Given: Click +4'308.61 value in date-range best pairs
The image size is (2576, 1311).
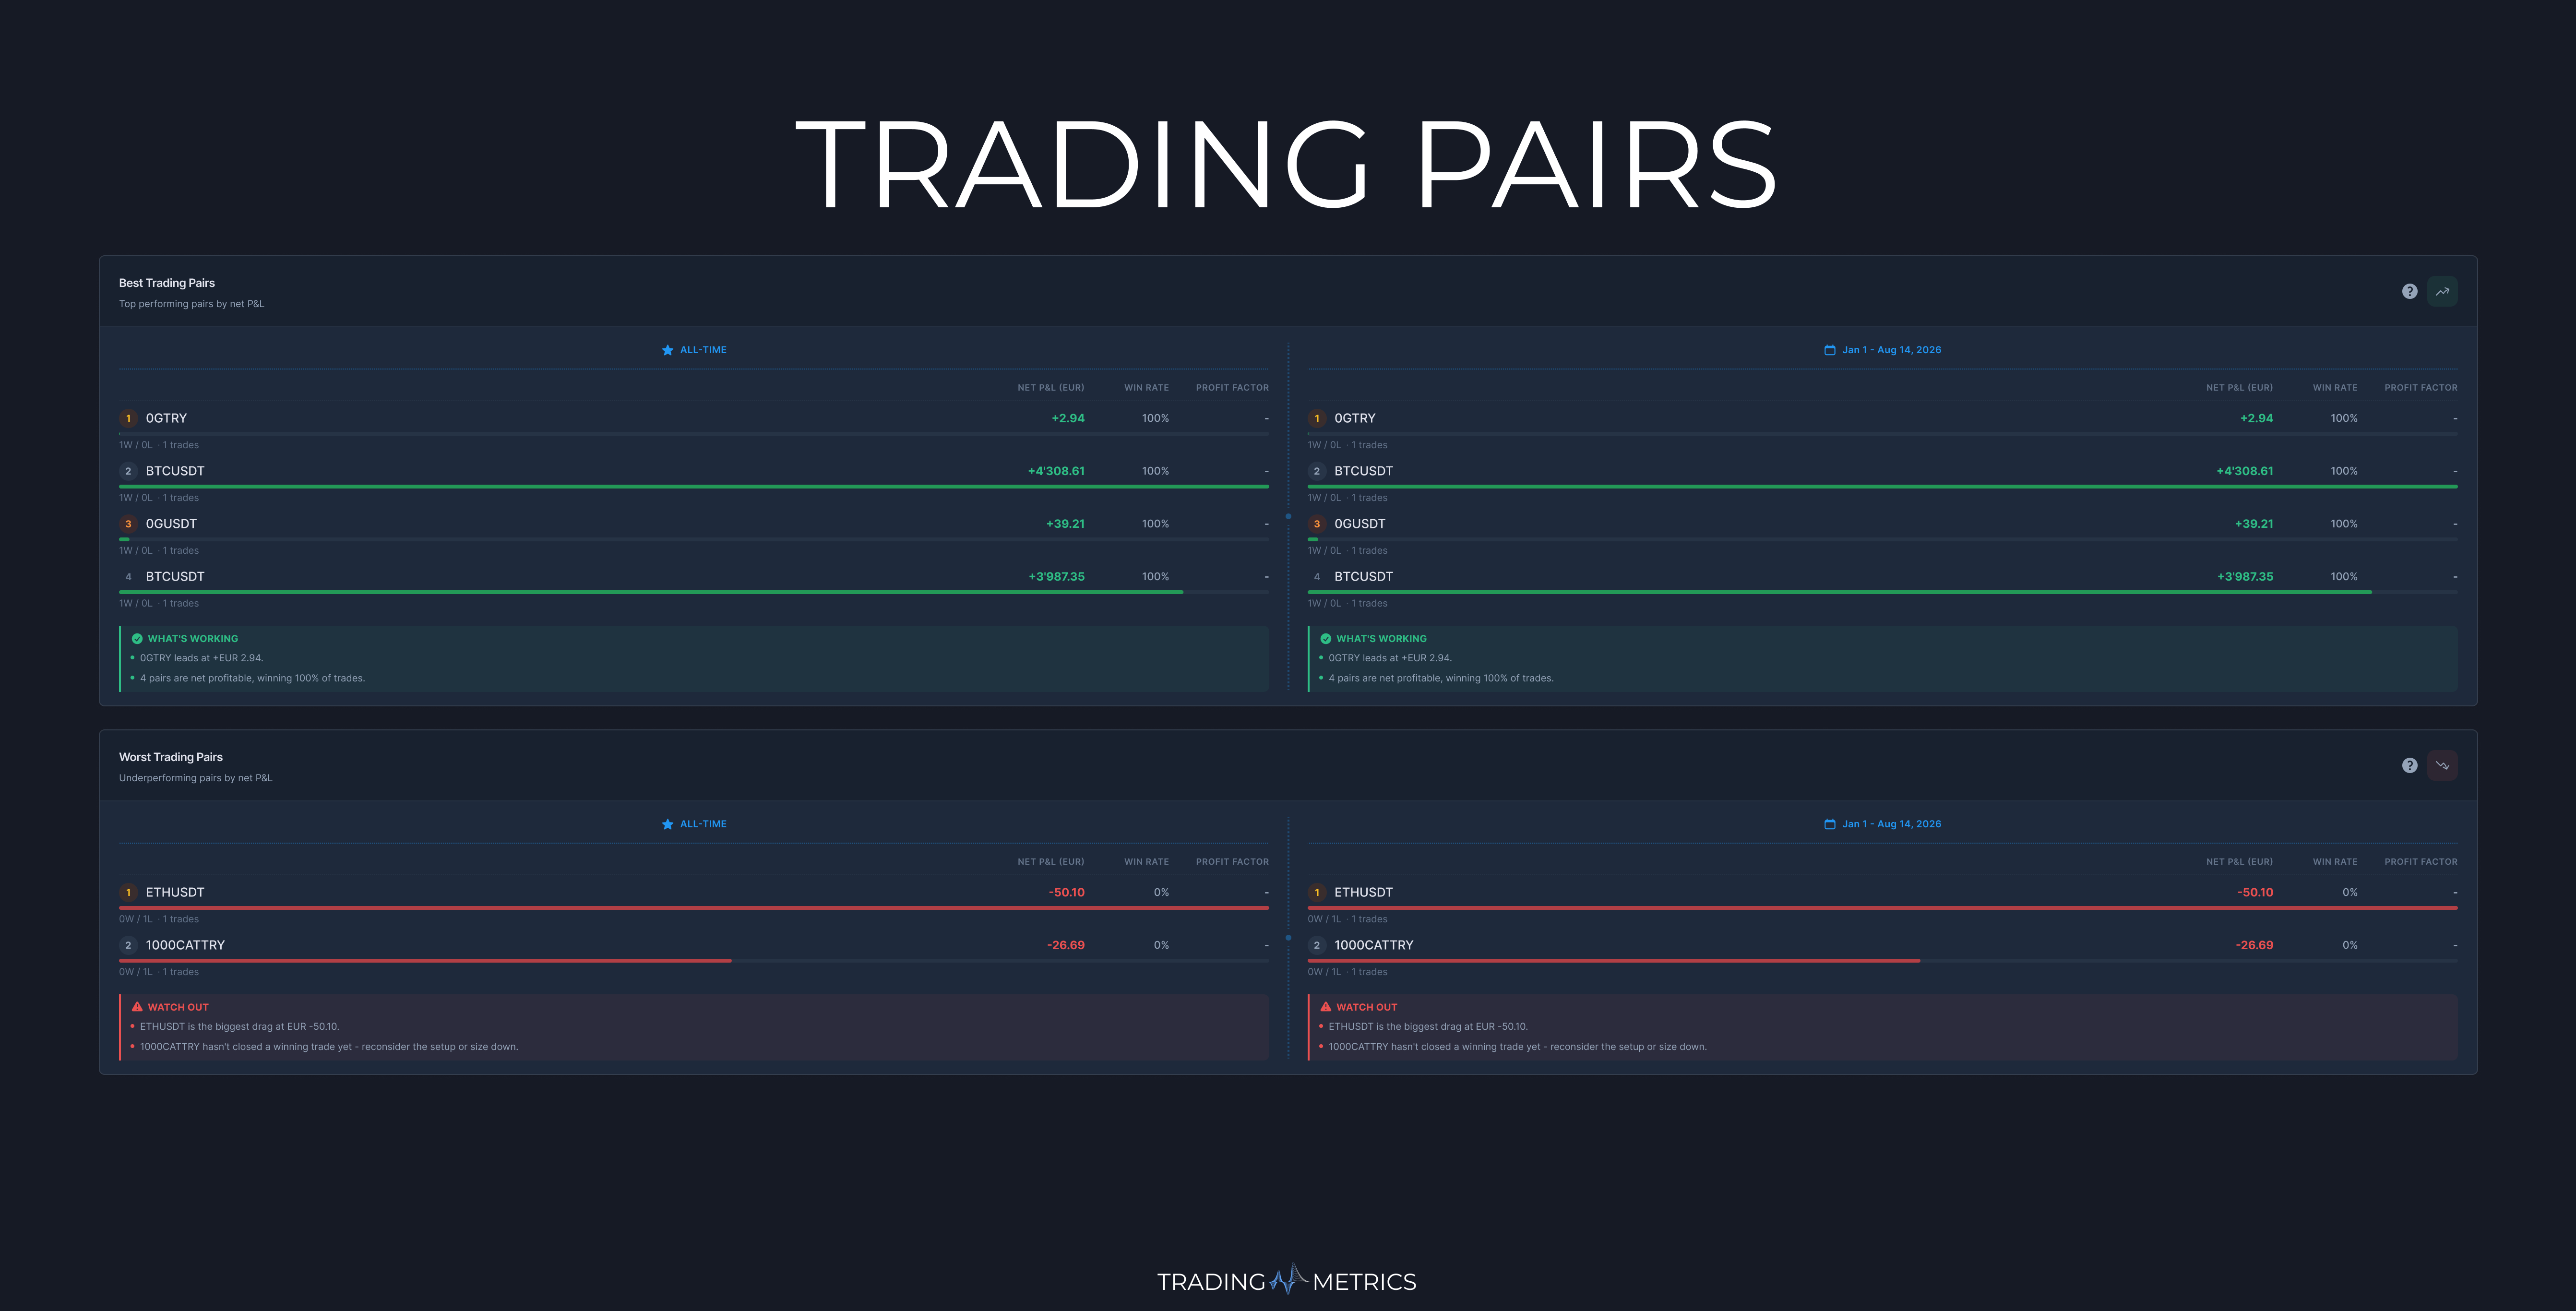Looking at the screenshot, I should tap(2245, 471).
